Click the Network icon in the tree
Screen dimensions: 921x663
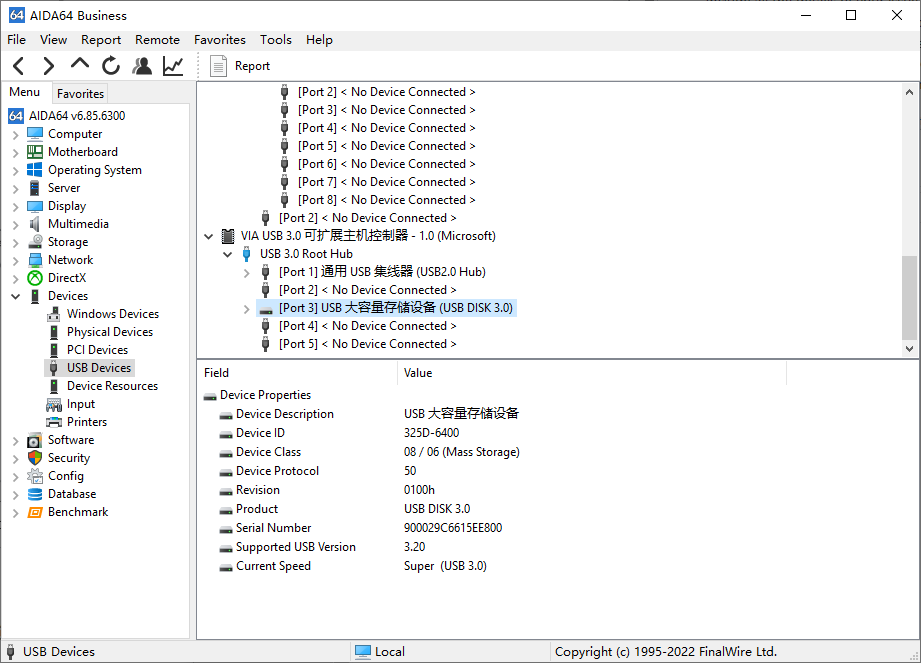pos(35,260)
